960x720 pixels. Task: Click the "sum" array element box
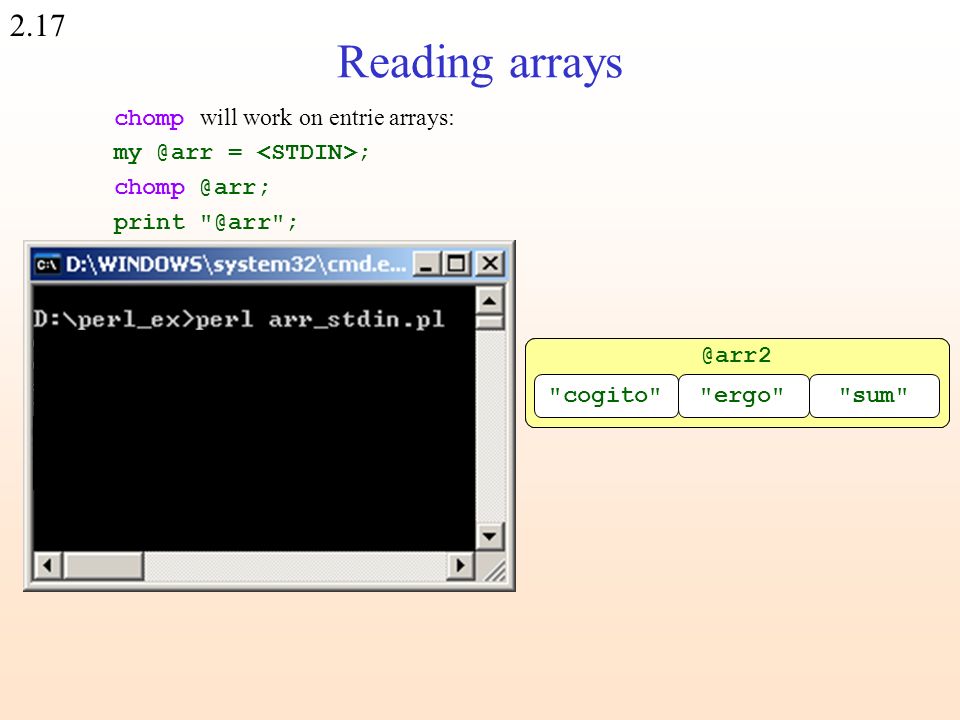pos(874,396)
